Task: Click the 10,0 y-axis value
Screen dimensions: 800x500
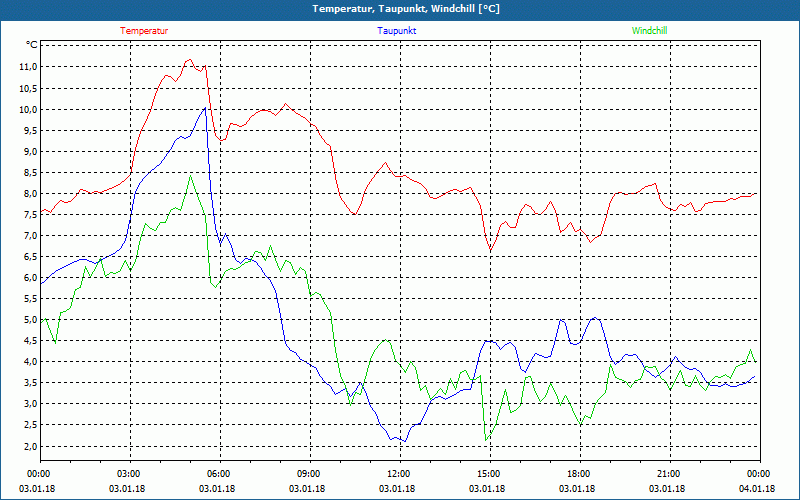Action: click(x=28, y=110)
